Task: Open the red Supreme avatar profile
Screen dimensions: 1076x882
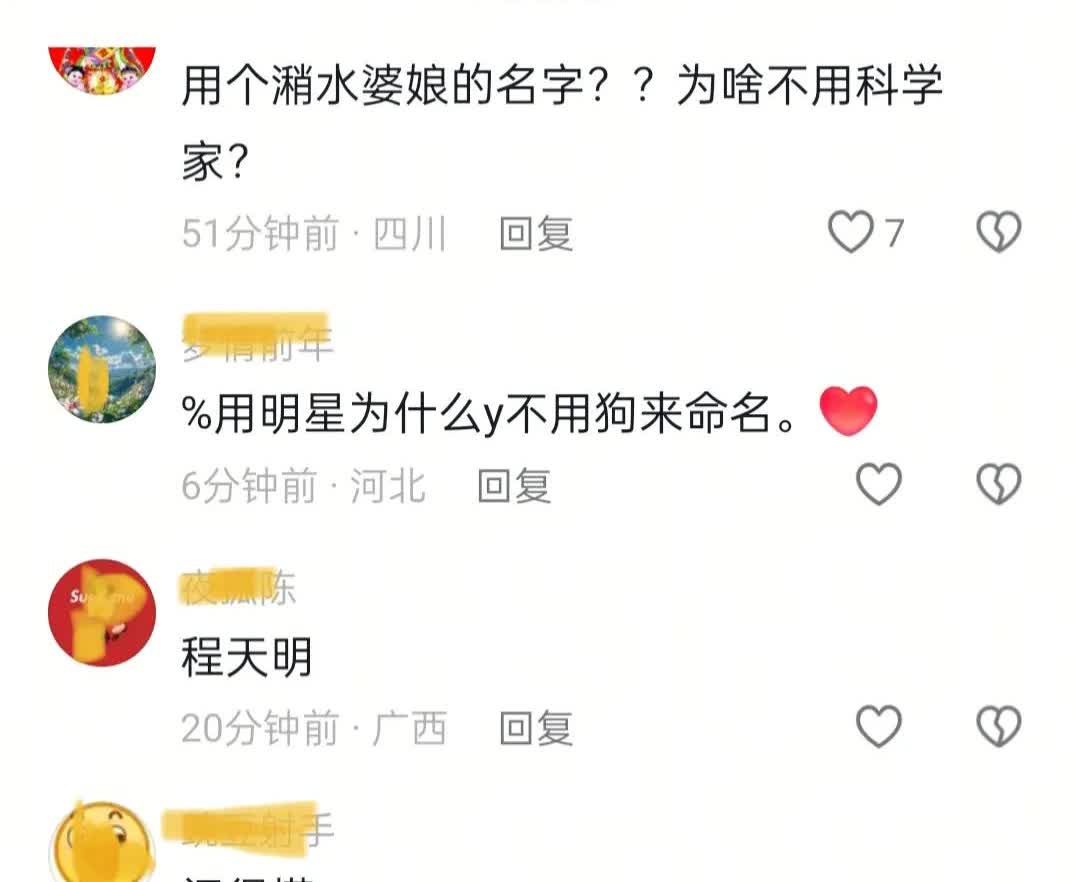Action: tap(102, 612)
